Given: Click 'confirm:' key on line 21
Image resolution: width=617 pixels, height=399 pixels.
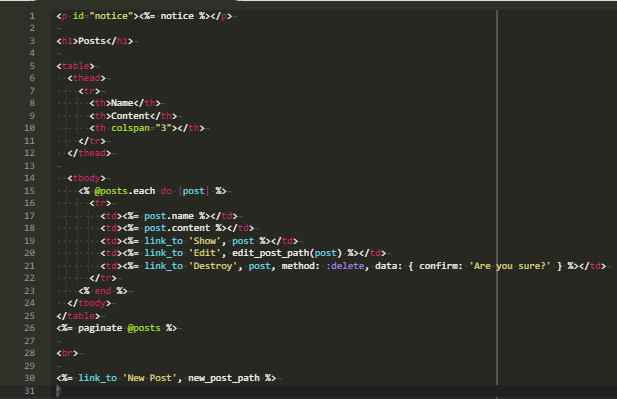Looking at the screenshot, I should coord(441,266).
